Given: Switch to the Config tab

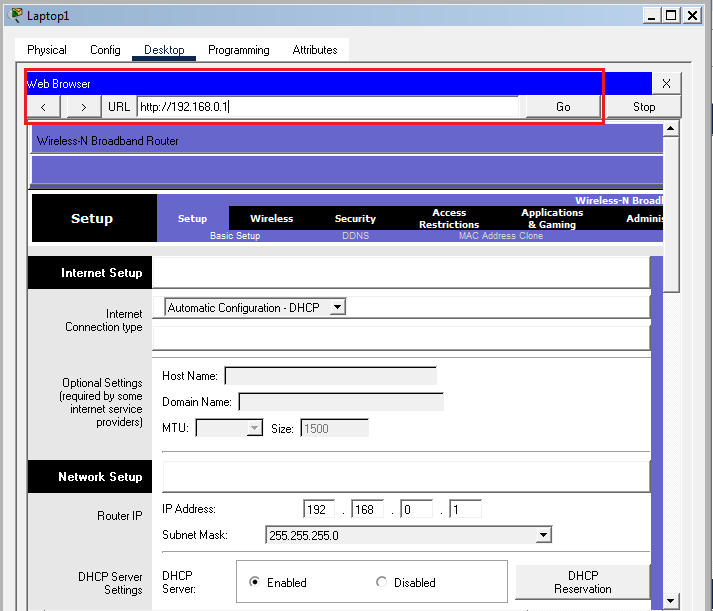Looking at the screenshot, I should pos(105,50).
